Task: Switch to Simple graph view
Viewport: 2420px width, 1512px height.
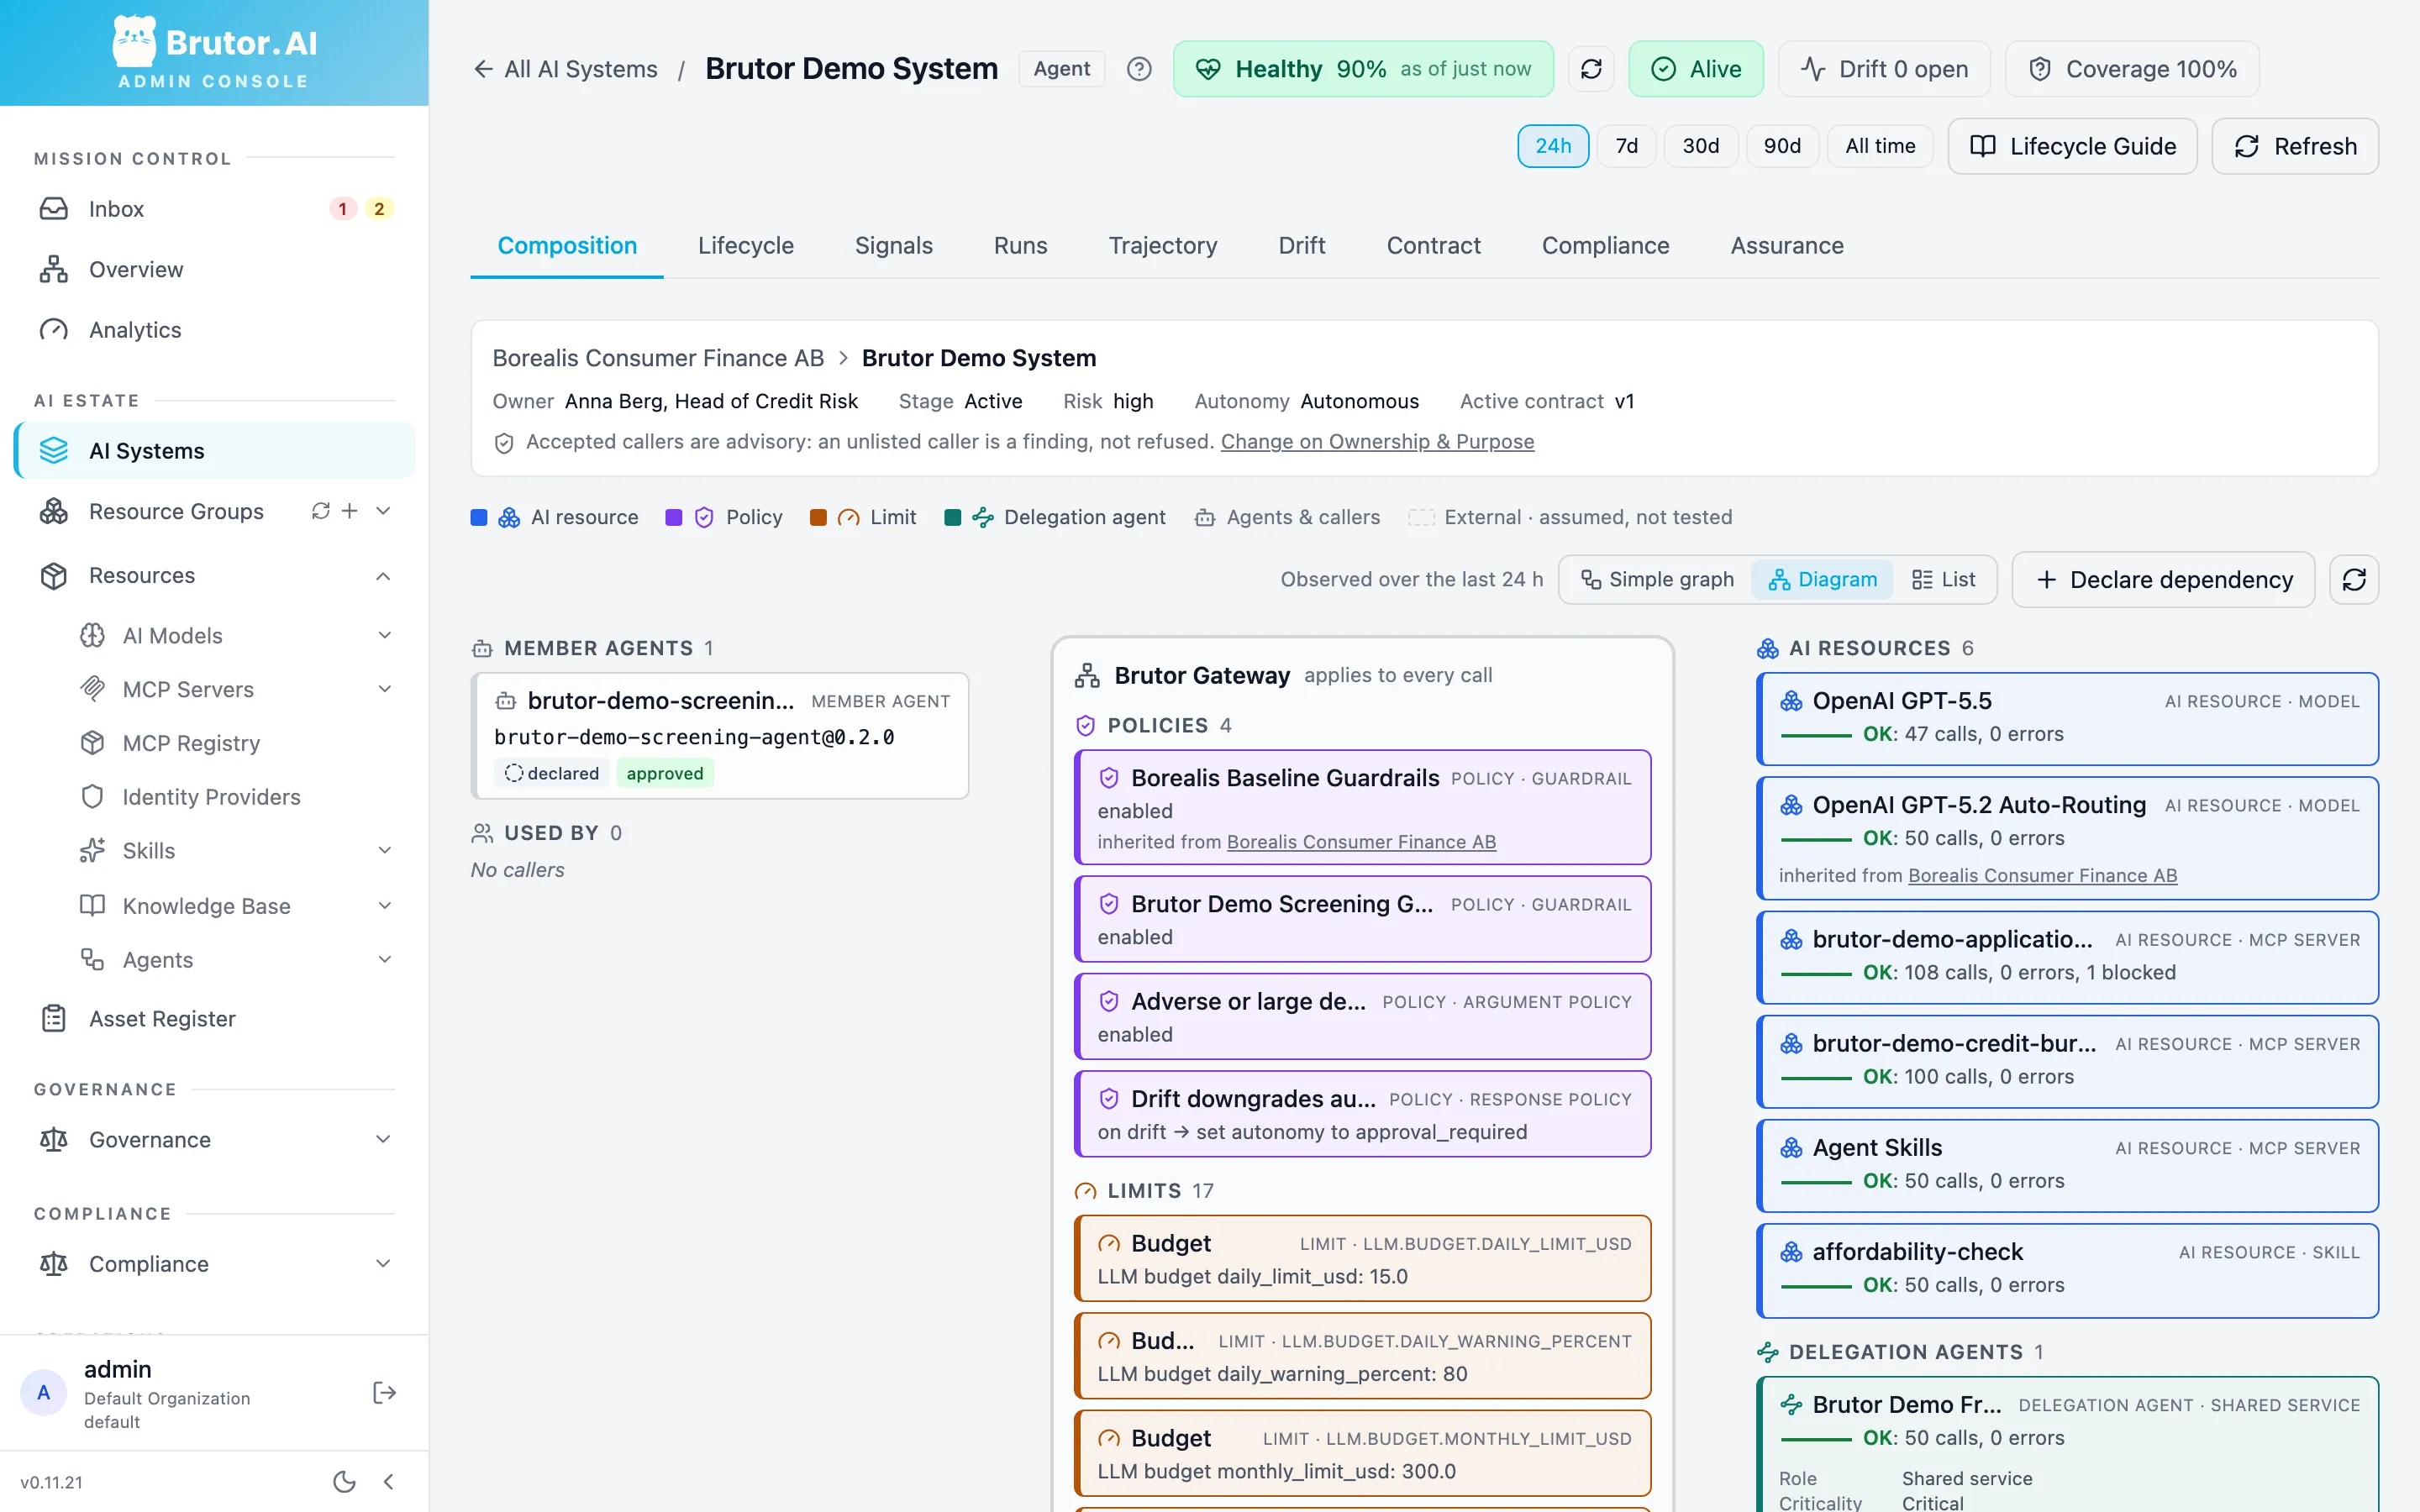Action: point(1657,579)
